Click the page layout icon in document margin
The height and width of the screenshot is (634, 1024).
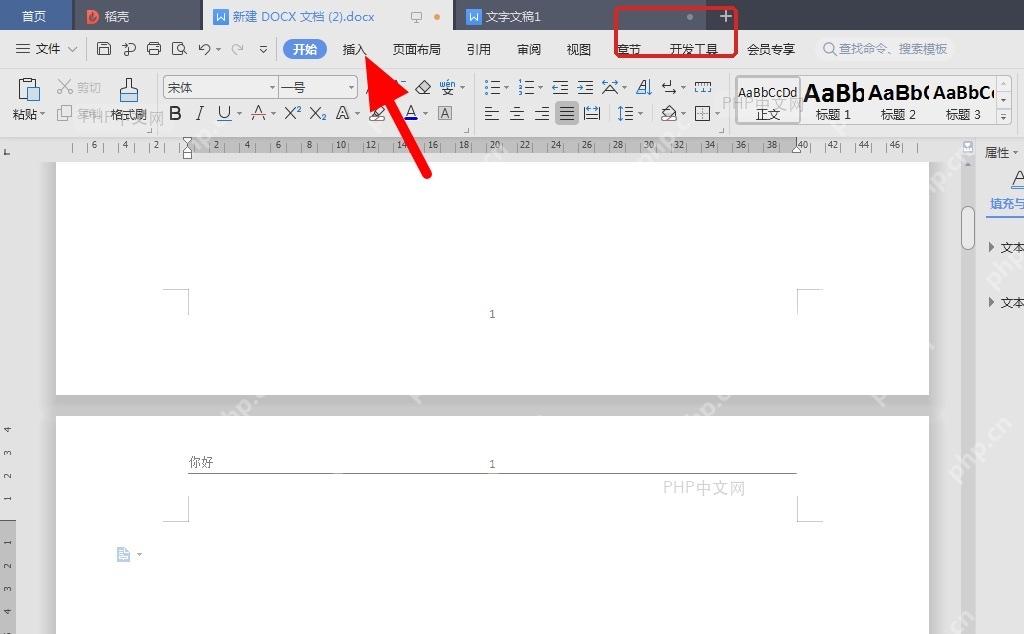123,554
